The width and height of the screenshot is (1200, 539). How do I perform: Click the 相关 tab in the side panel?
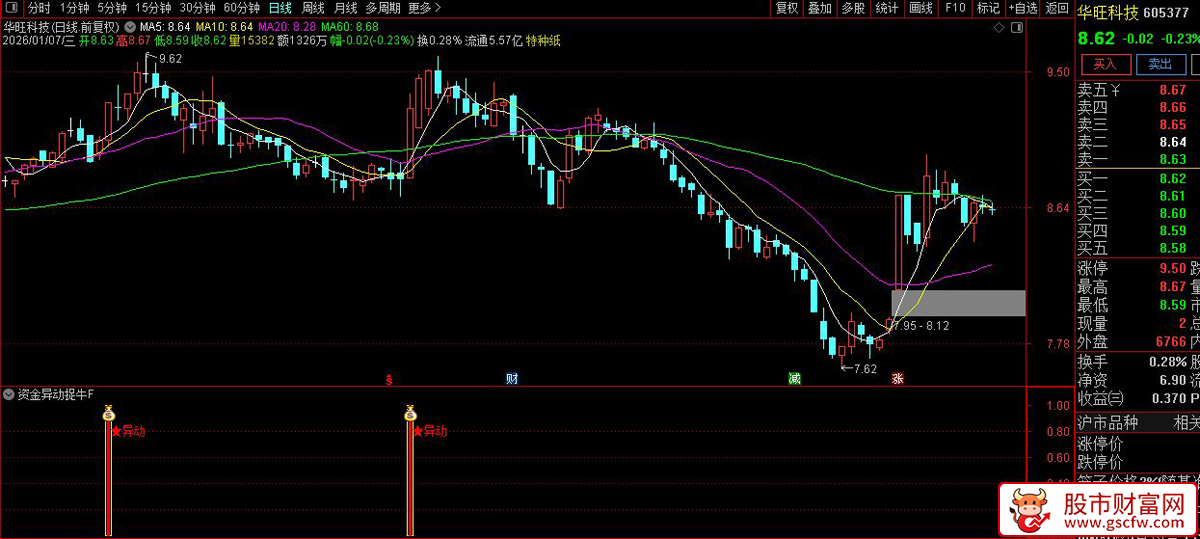coord(1186,423)
